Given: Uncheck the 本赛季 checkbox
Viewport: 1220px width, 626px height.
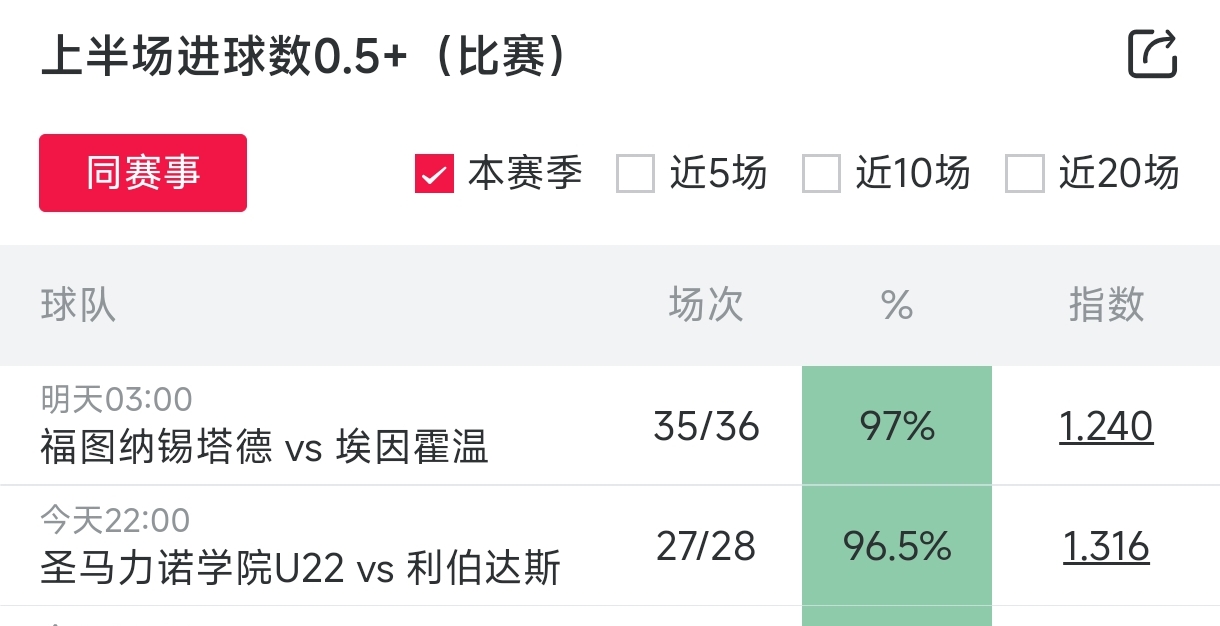Looking at the screenshot, I should tap(435, 174).
